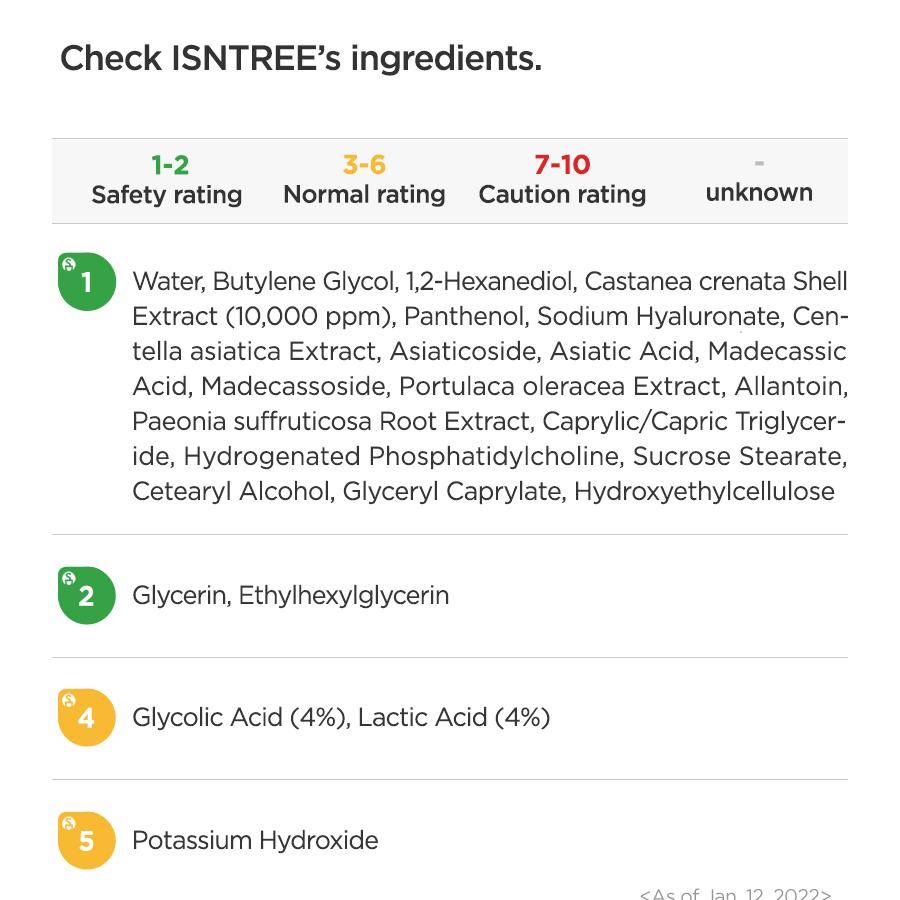Click small EWG logo on badge 5
900x900 pixels.
[69, 823]
